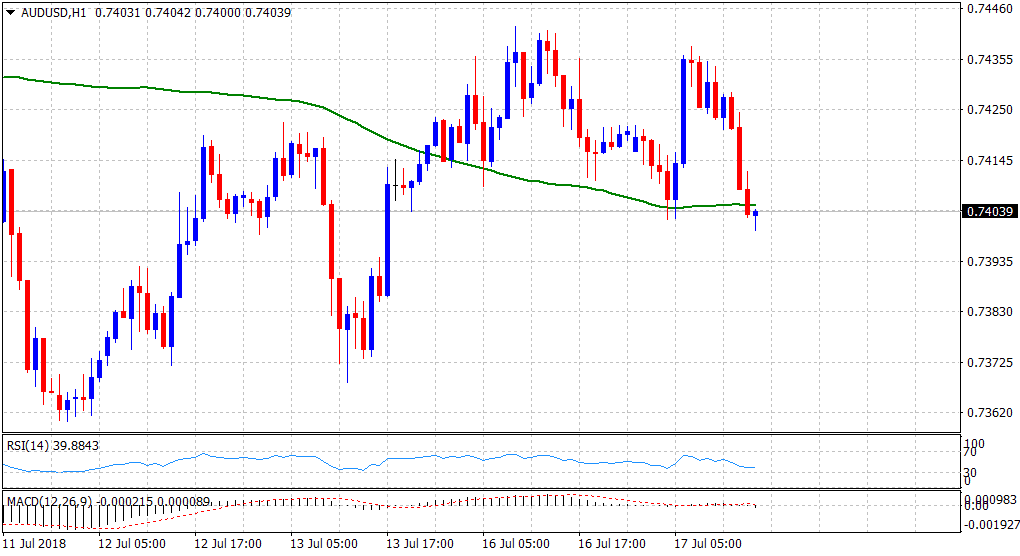Click the 16 Jul 17:00 time label
The width and height of the screenshot is (1020, 556).
coord(612,544)
